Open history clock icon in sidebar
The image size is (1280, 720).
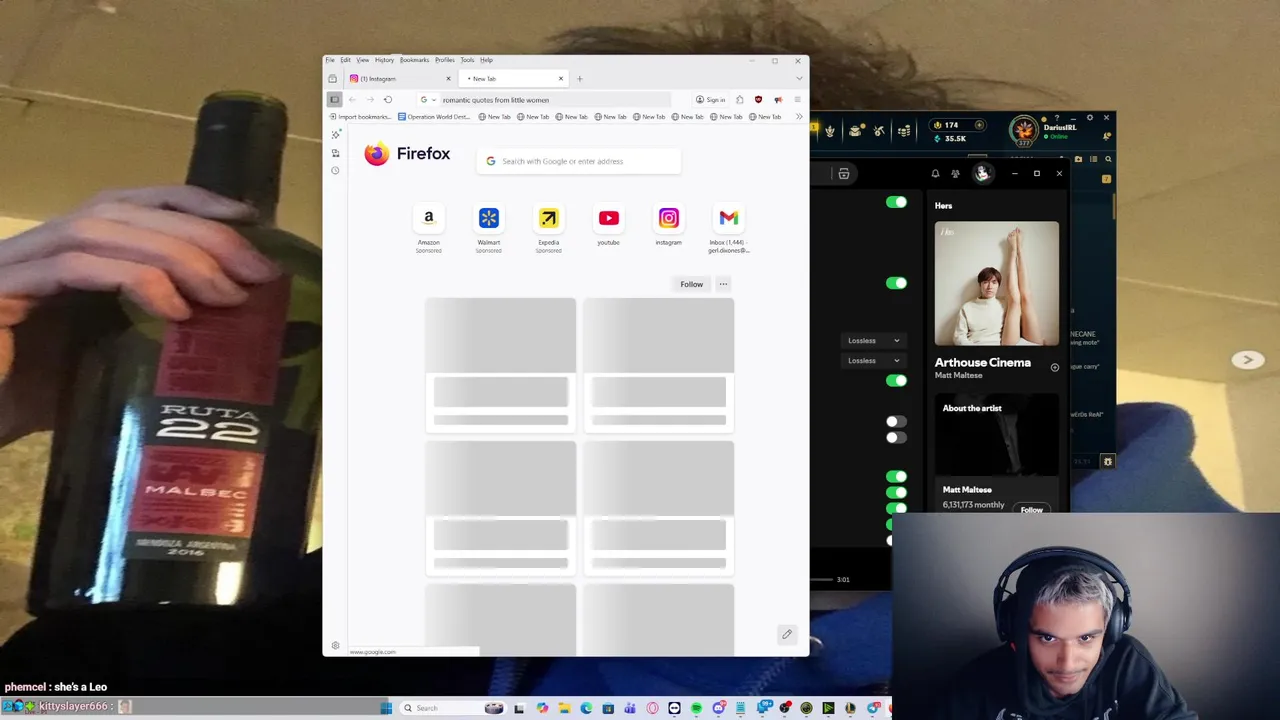pos(335,171)
